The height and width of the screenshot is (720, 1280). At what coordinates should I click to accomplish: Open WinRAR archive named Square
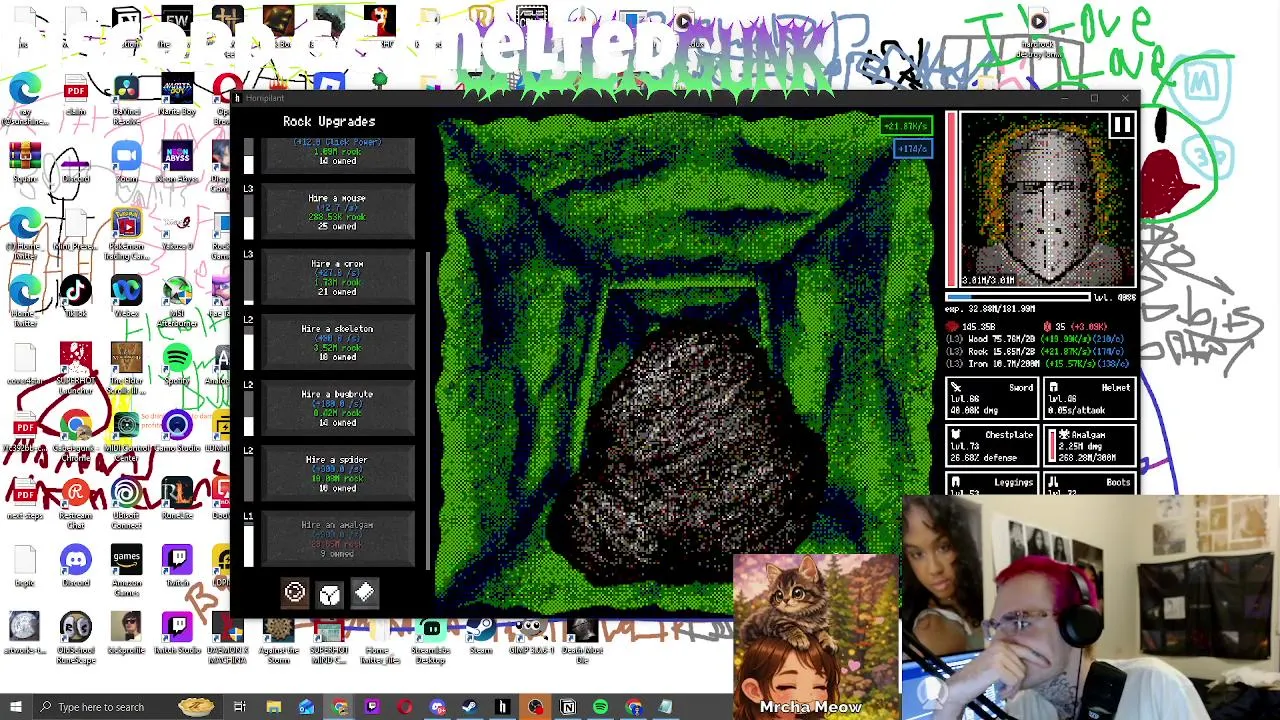point(25,163)
